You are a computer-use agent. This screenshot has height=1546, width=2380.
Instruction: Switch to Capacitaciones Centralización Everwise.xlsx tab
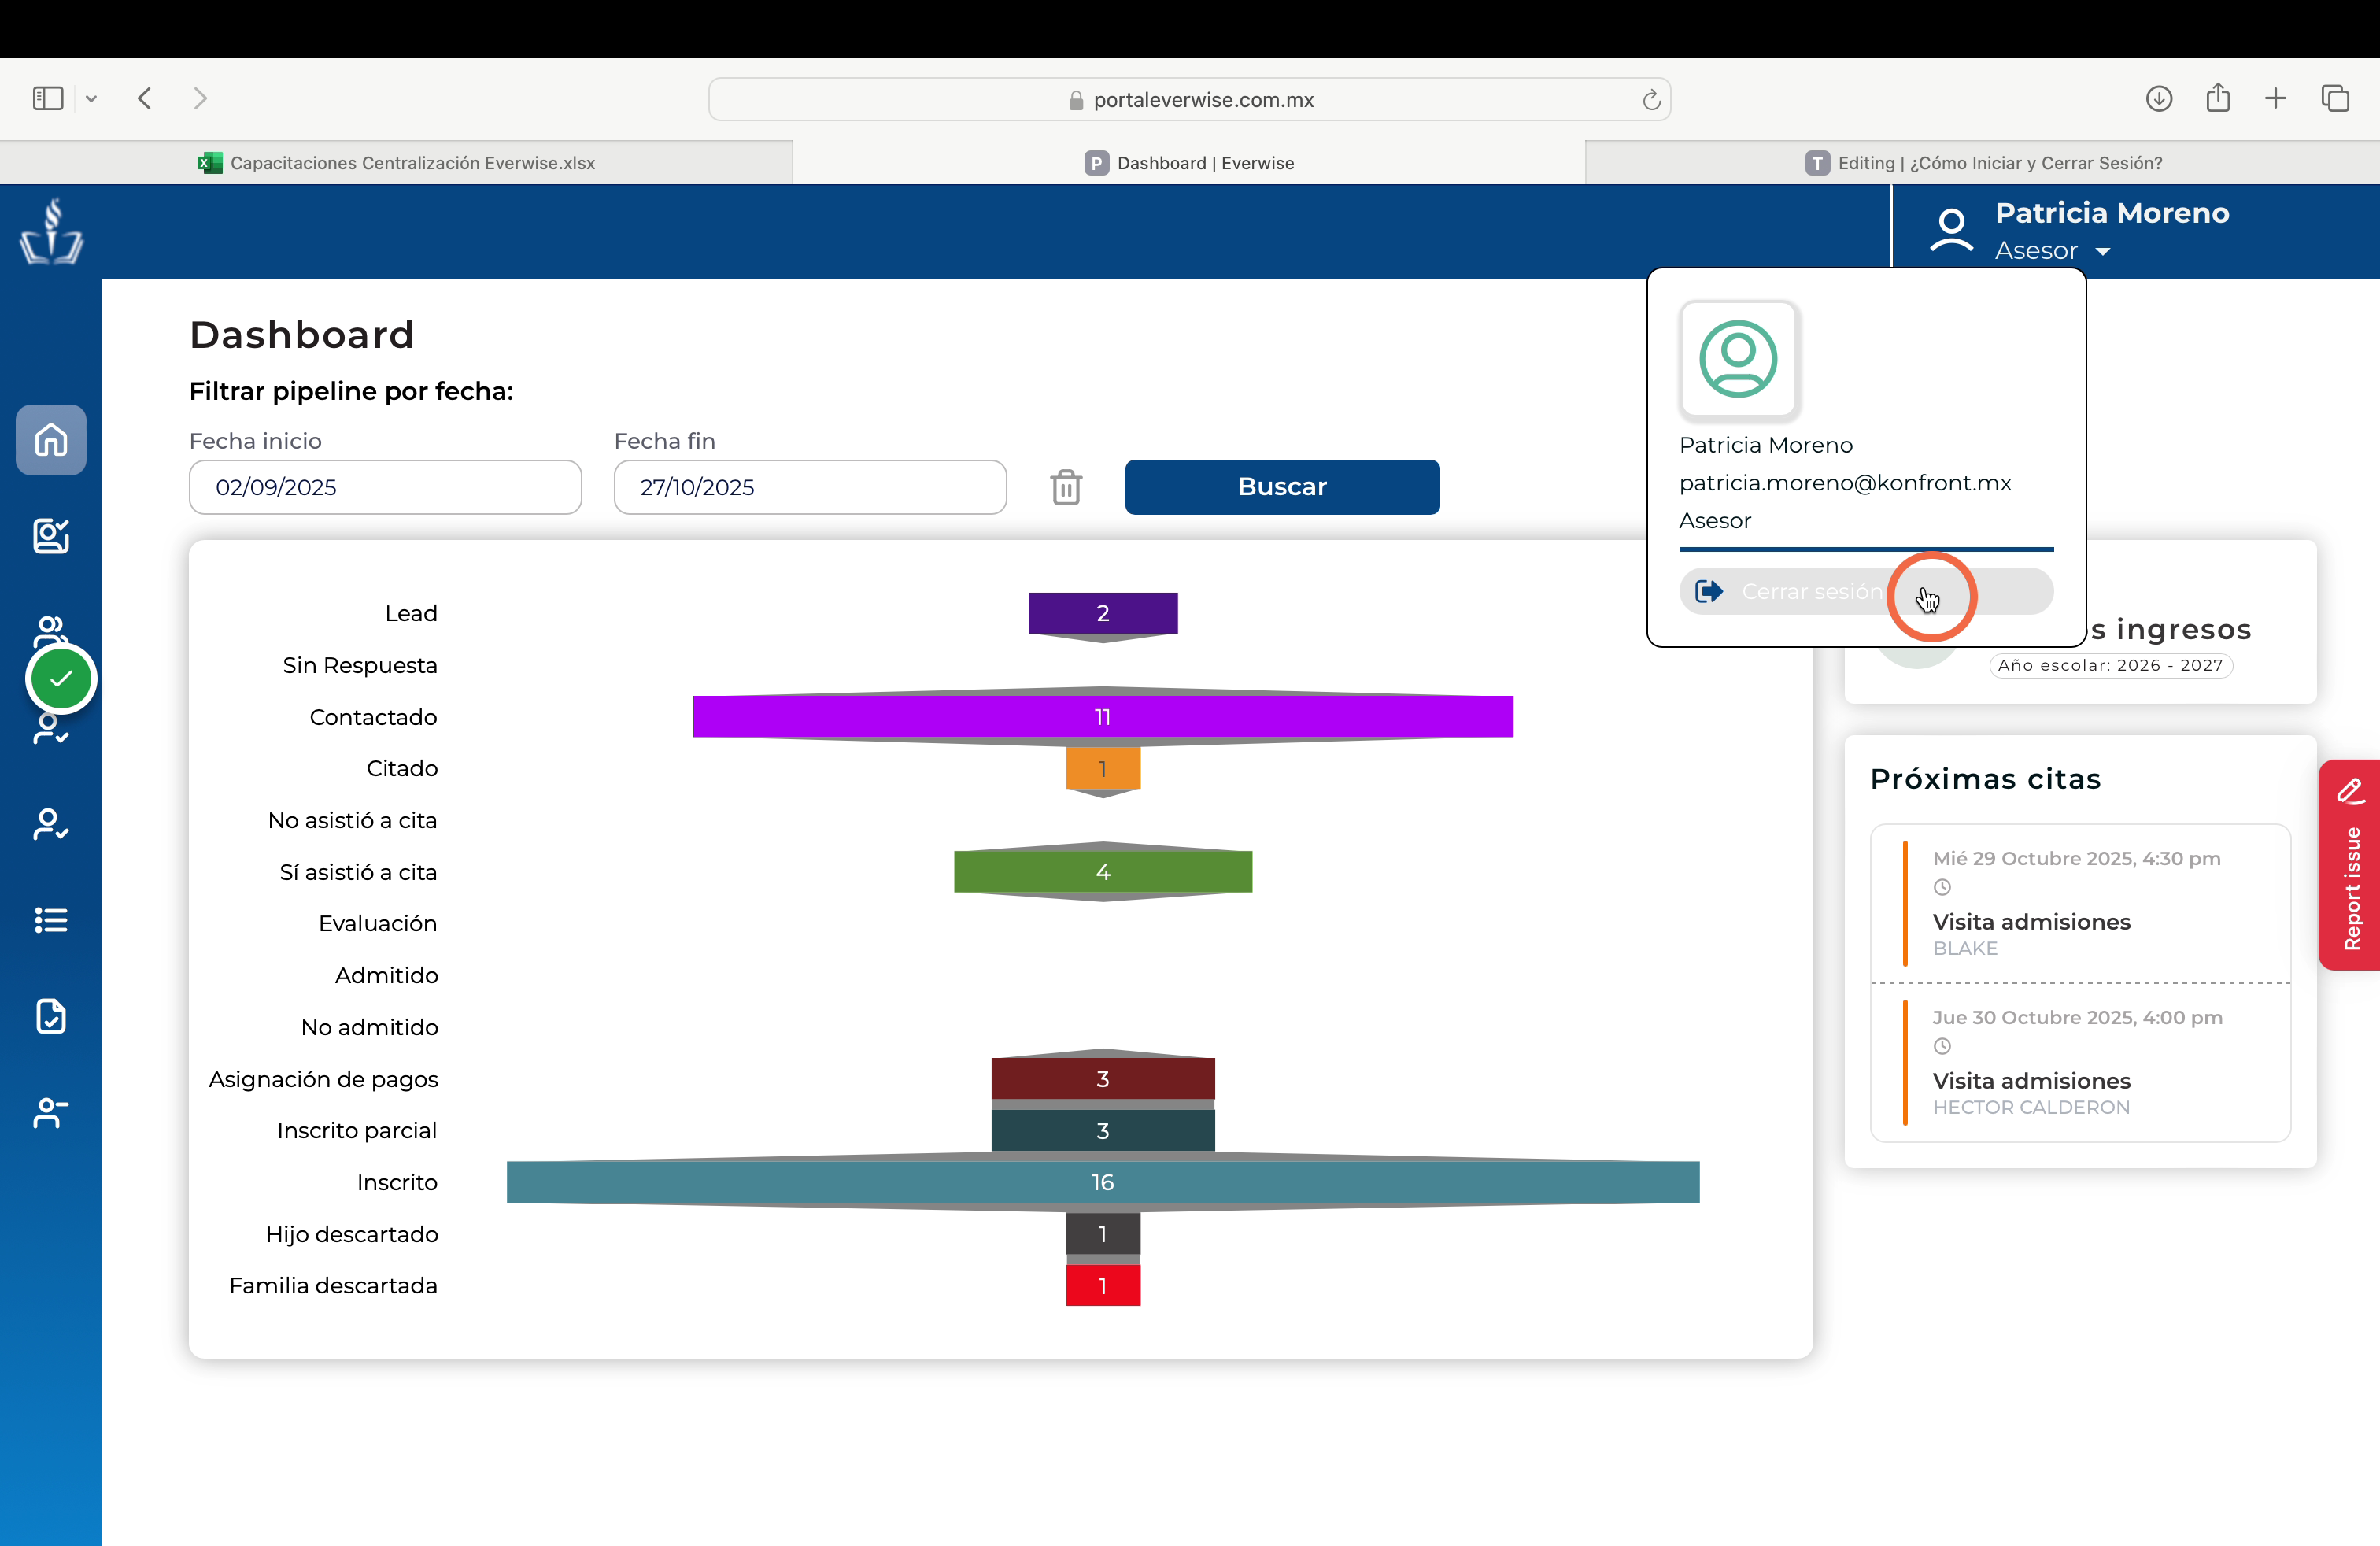click(396, 163)
